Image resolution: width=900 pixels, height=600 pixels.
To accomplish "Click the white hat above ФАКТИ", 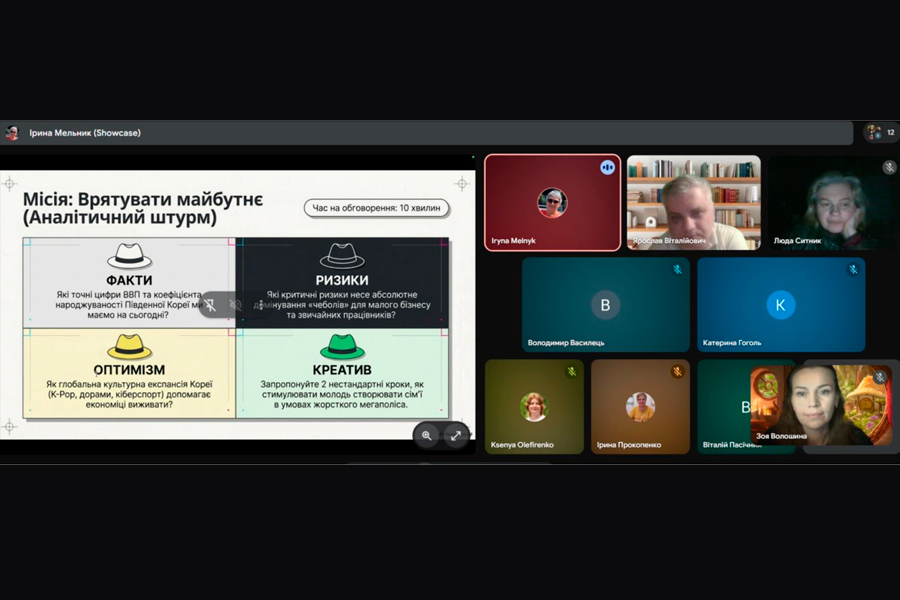I will click(x=130, y=256).
